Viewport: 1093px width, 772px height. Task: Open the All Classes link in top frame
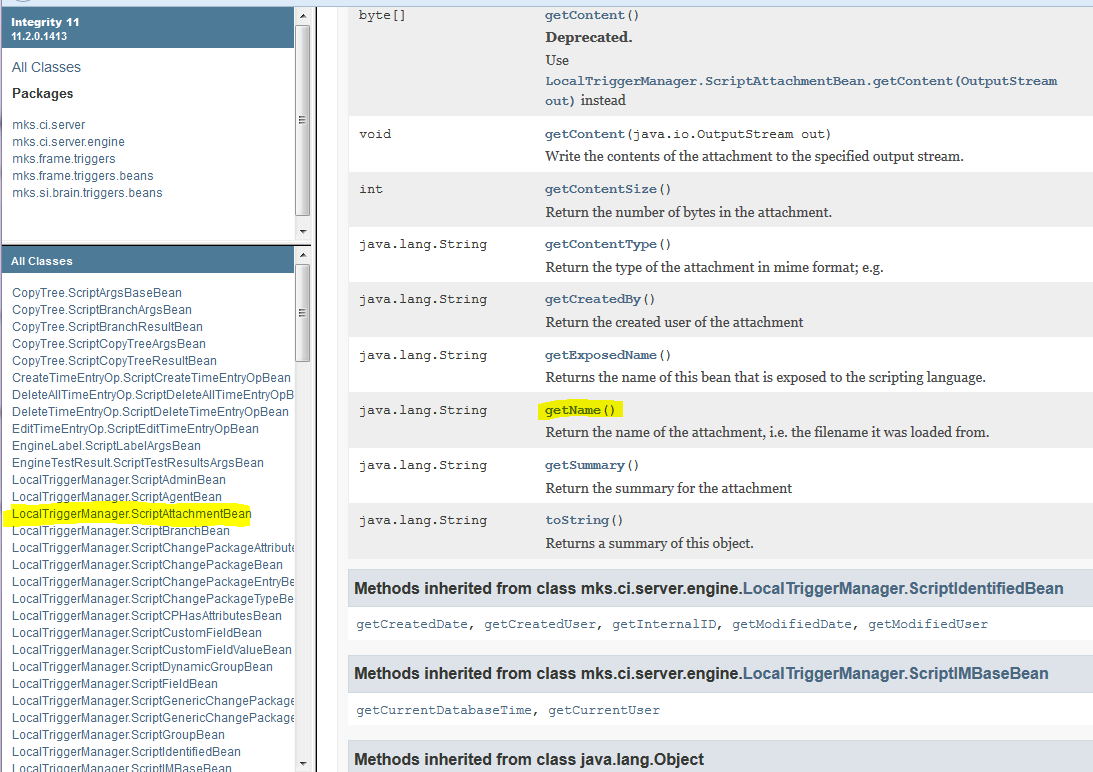(46, 67)
